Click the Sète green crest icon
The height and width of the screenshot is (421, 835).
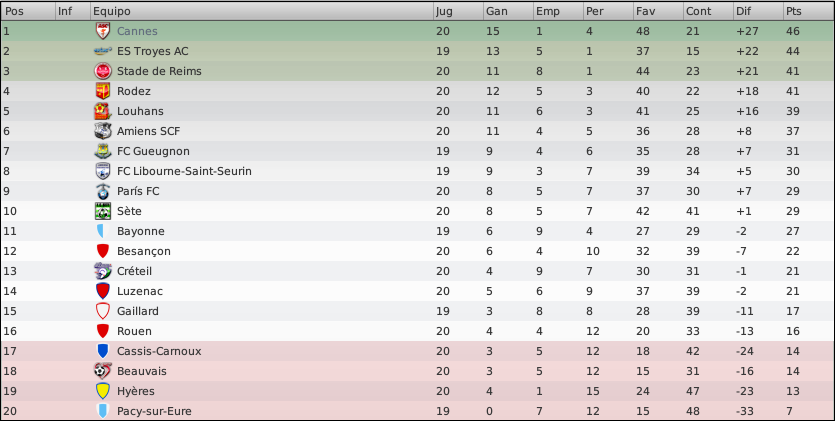pos(103,211)
